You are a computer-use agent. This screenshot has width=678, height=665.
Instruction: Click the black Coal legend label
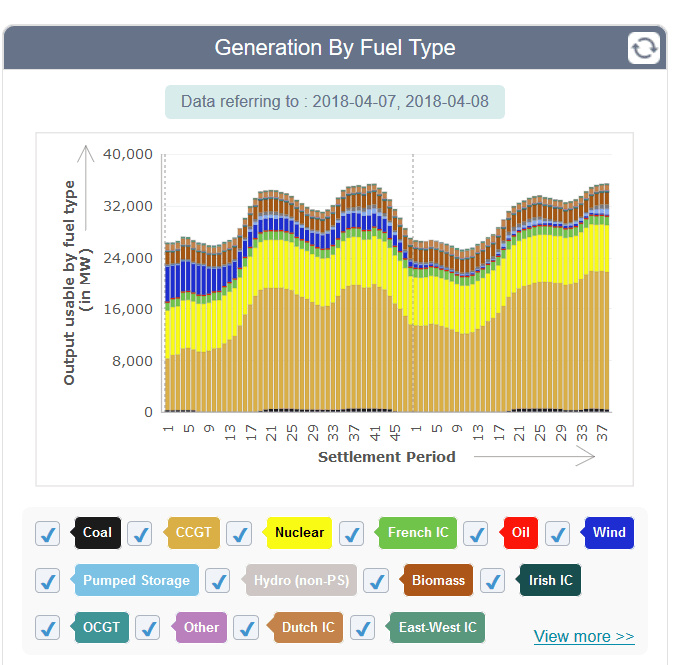(98, 533)
